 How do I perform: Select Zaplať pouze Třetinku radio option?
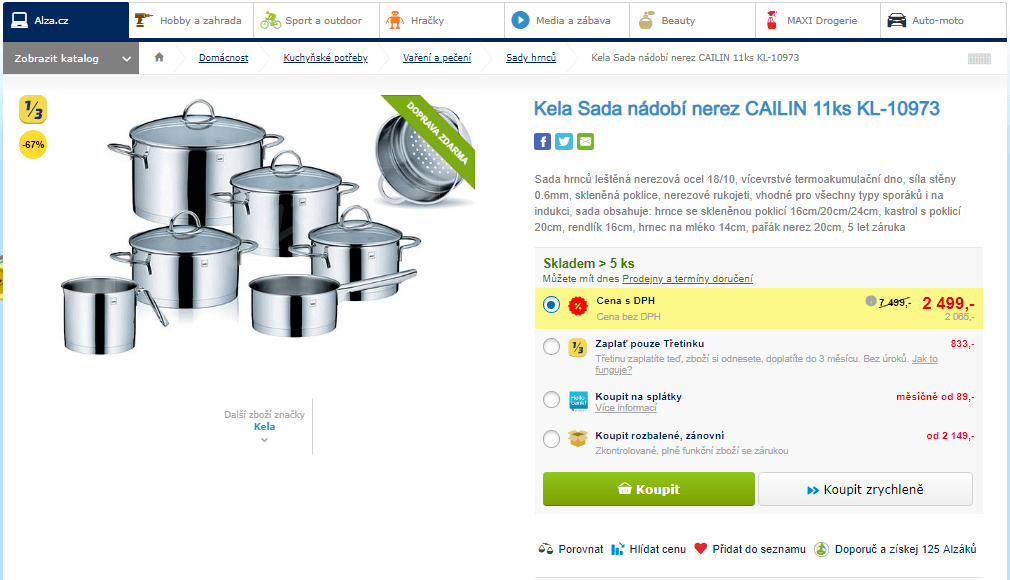point(551,347)
